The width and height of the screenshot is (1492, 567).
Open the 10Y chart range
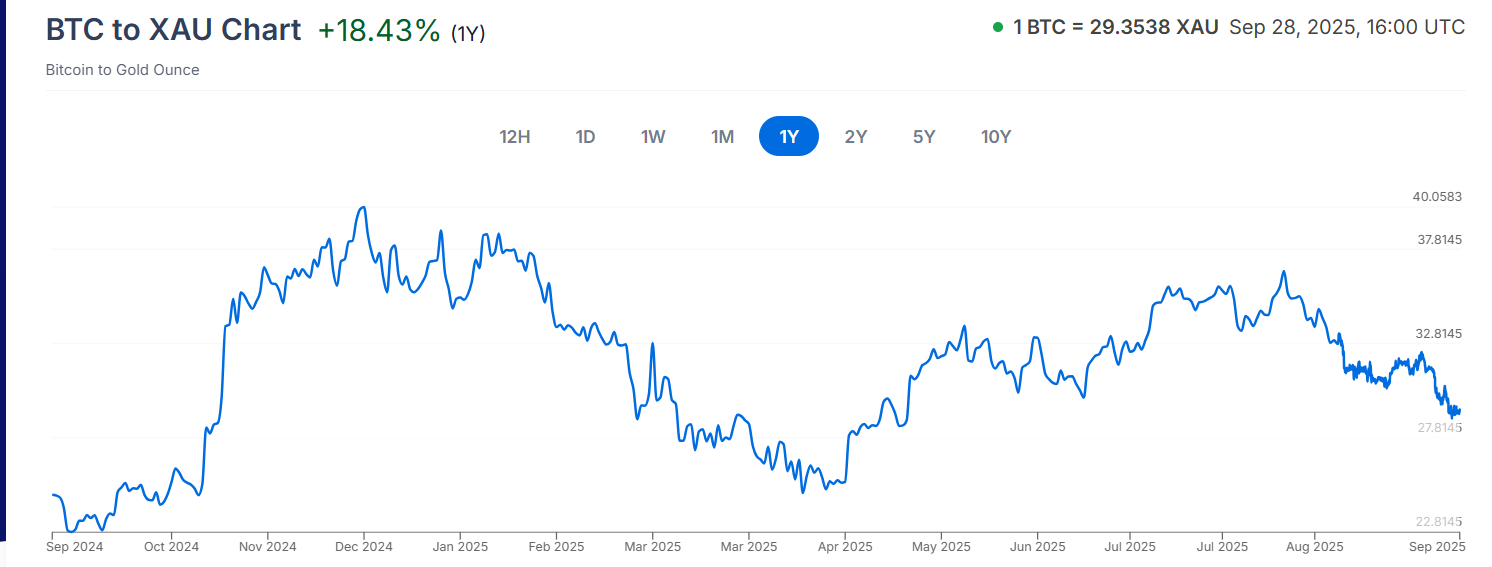[x=996, y=137]
